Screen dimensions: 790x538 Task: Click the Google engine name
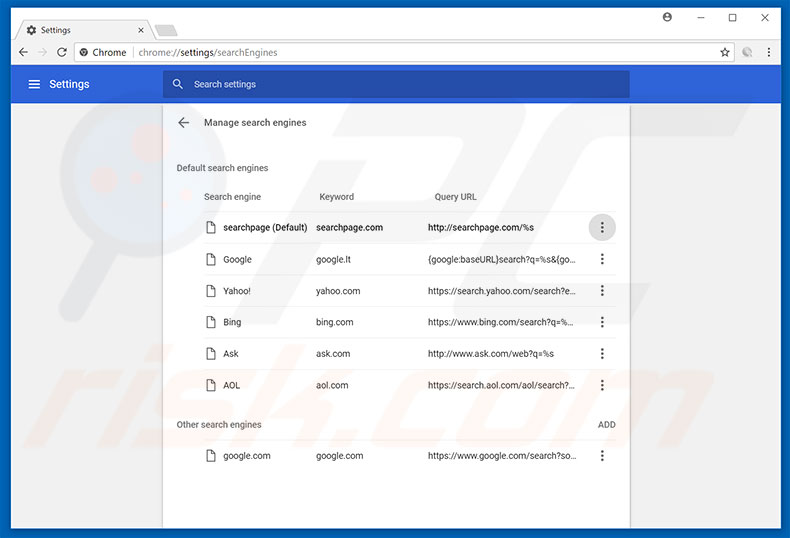(237, 259)
